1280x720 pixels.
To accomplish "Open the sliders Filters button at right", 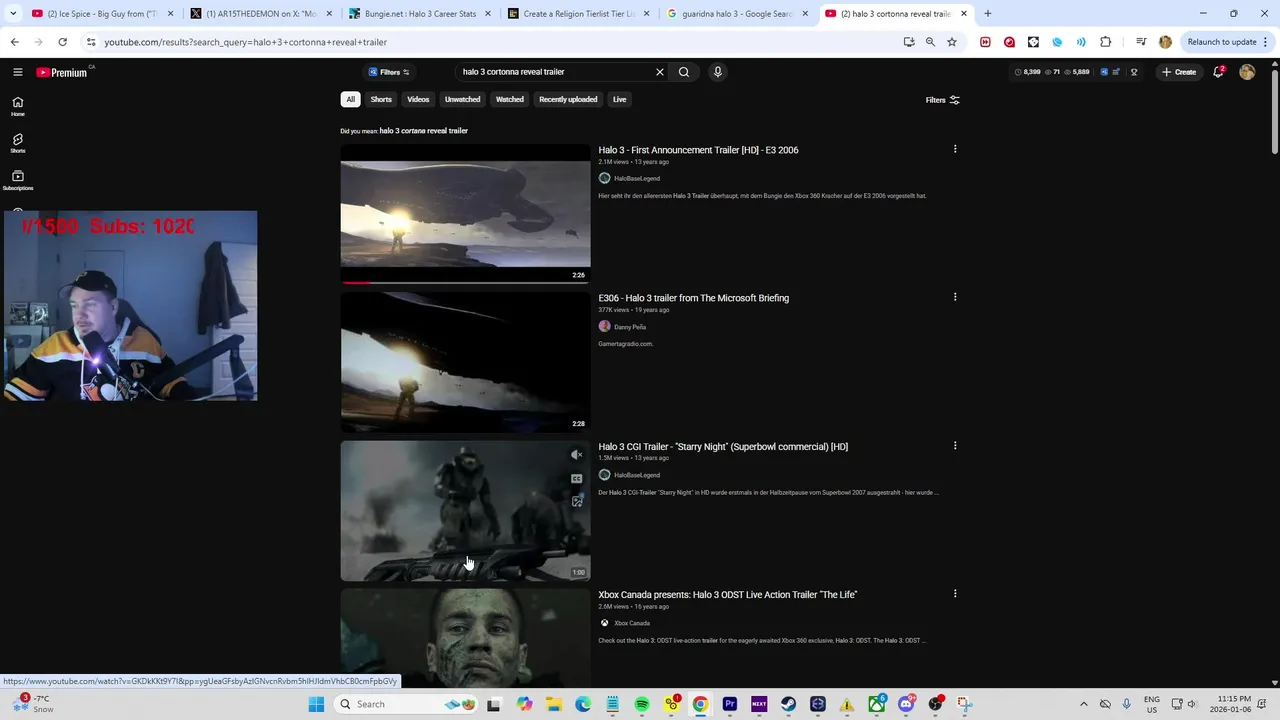I will [943, 100].
